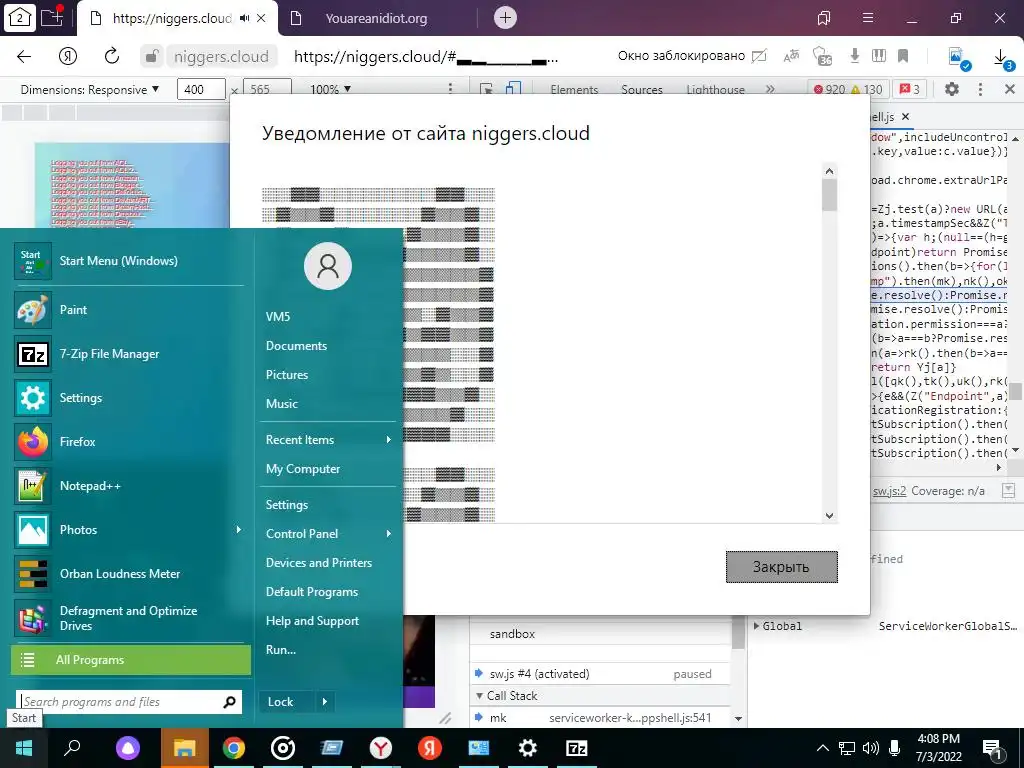Image resolution: width=1024 pixels, height=768 pixels.
Task: Launch Defragment and Optimize Drives
Action: click(129, 618)
